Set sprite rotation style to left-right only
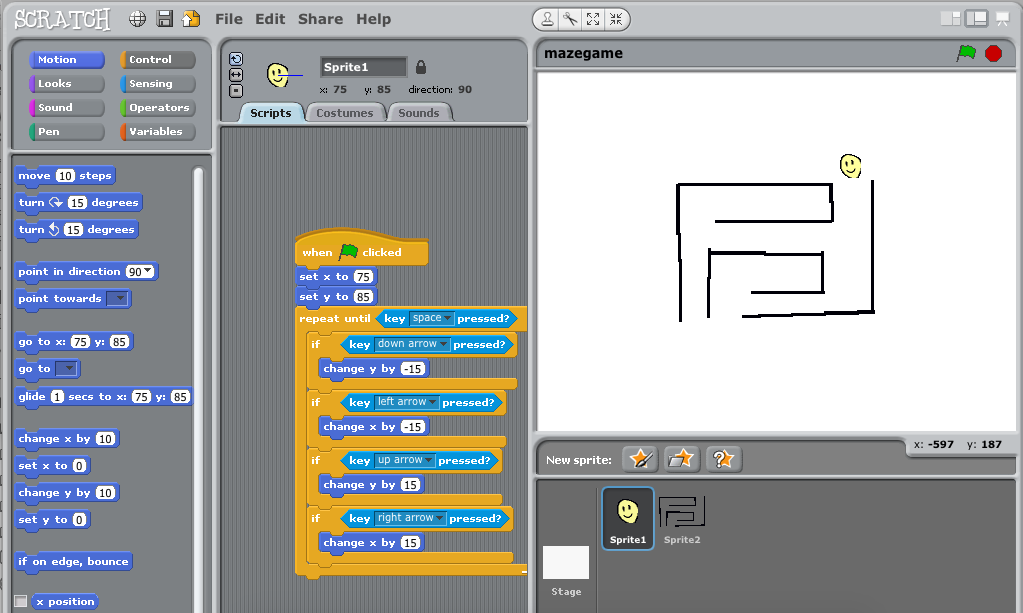This screenshot has width=1023, height=613. point(236,74)
